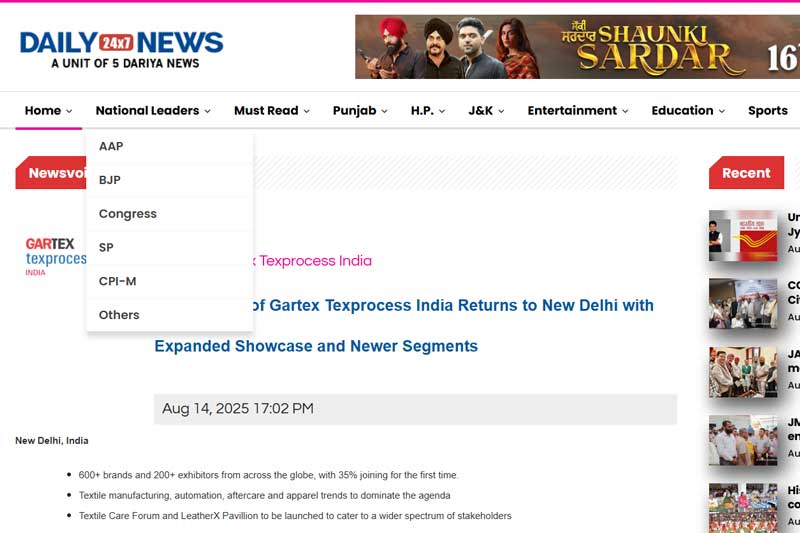Select SP from the dropdown
The height and width of the screenshot is (533, 800).
[x=170, y=247]
